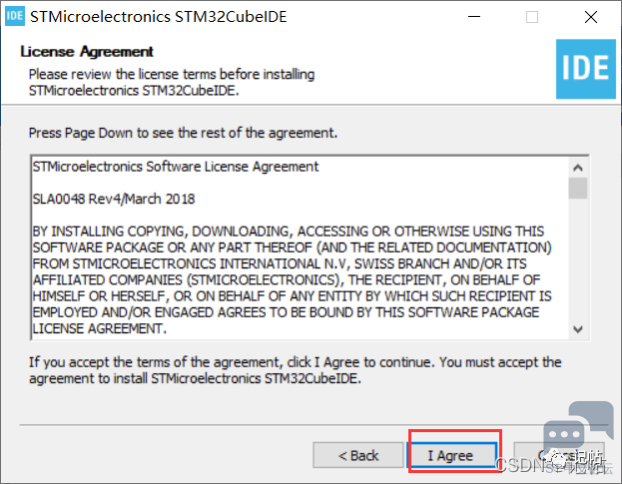This screenshot has width=622, height=484.
Task: Click the scrollbar track below the thumb
Action: coord(578,259)
